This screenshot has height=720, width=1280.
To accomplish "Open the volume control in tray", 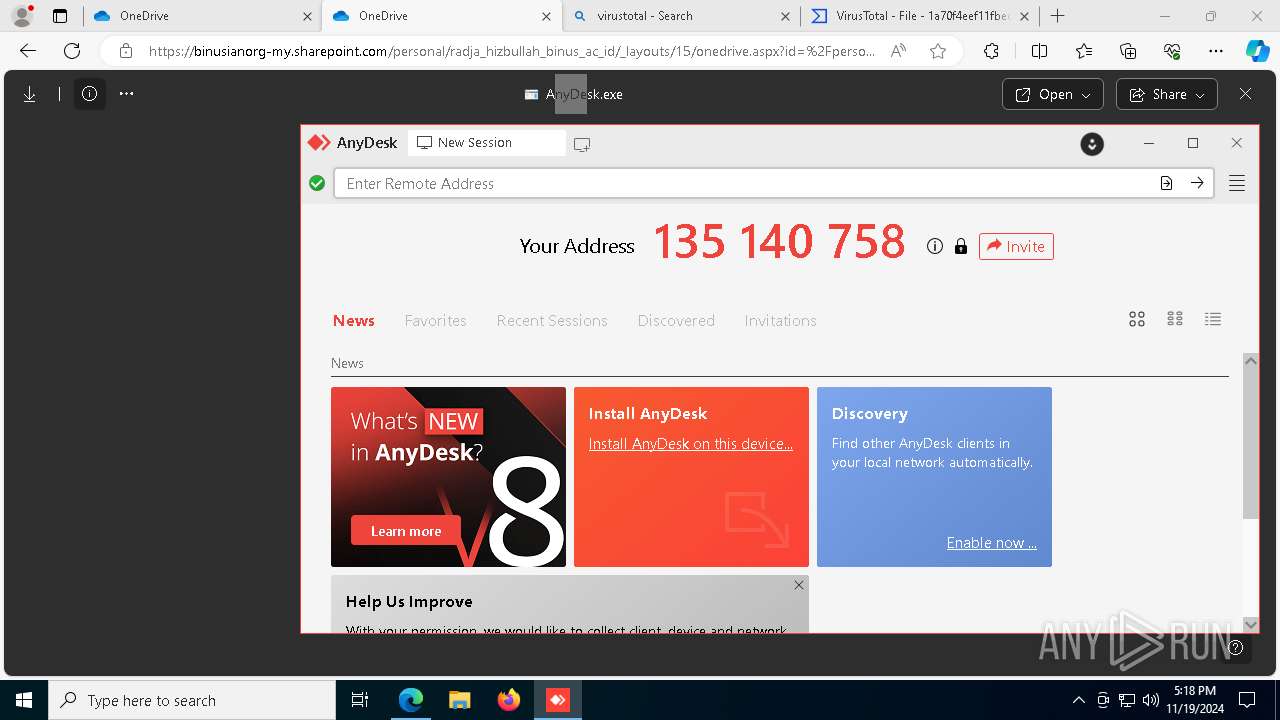I will click(x=1151, y=700).
